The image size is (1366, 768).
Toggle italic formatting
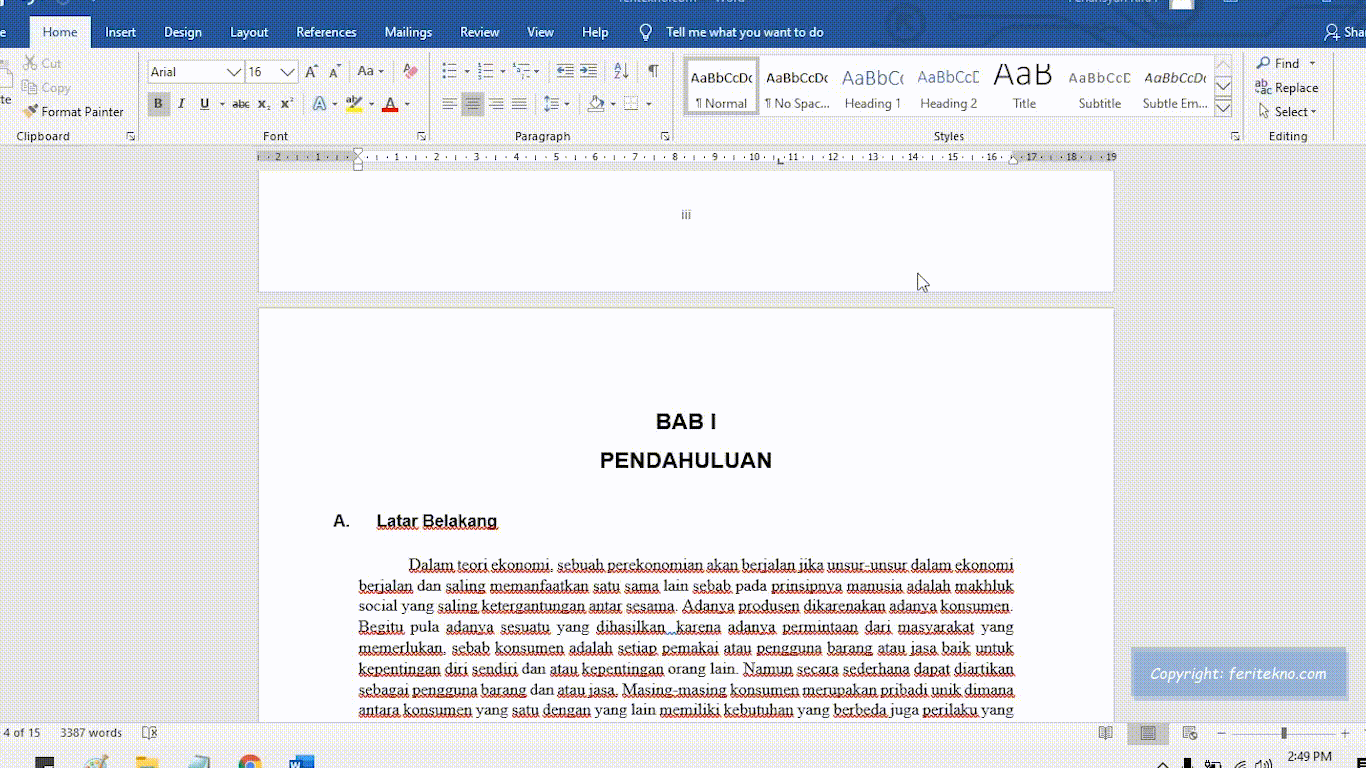(x=181, y=104)
